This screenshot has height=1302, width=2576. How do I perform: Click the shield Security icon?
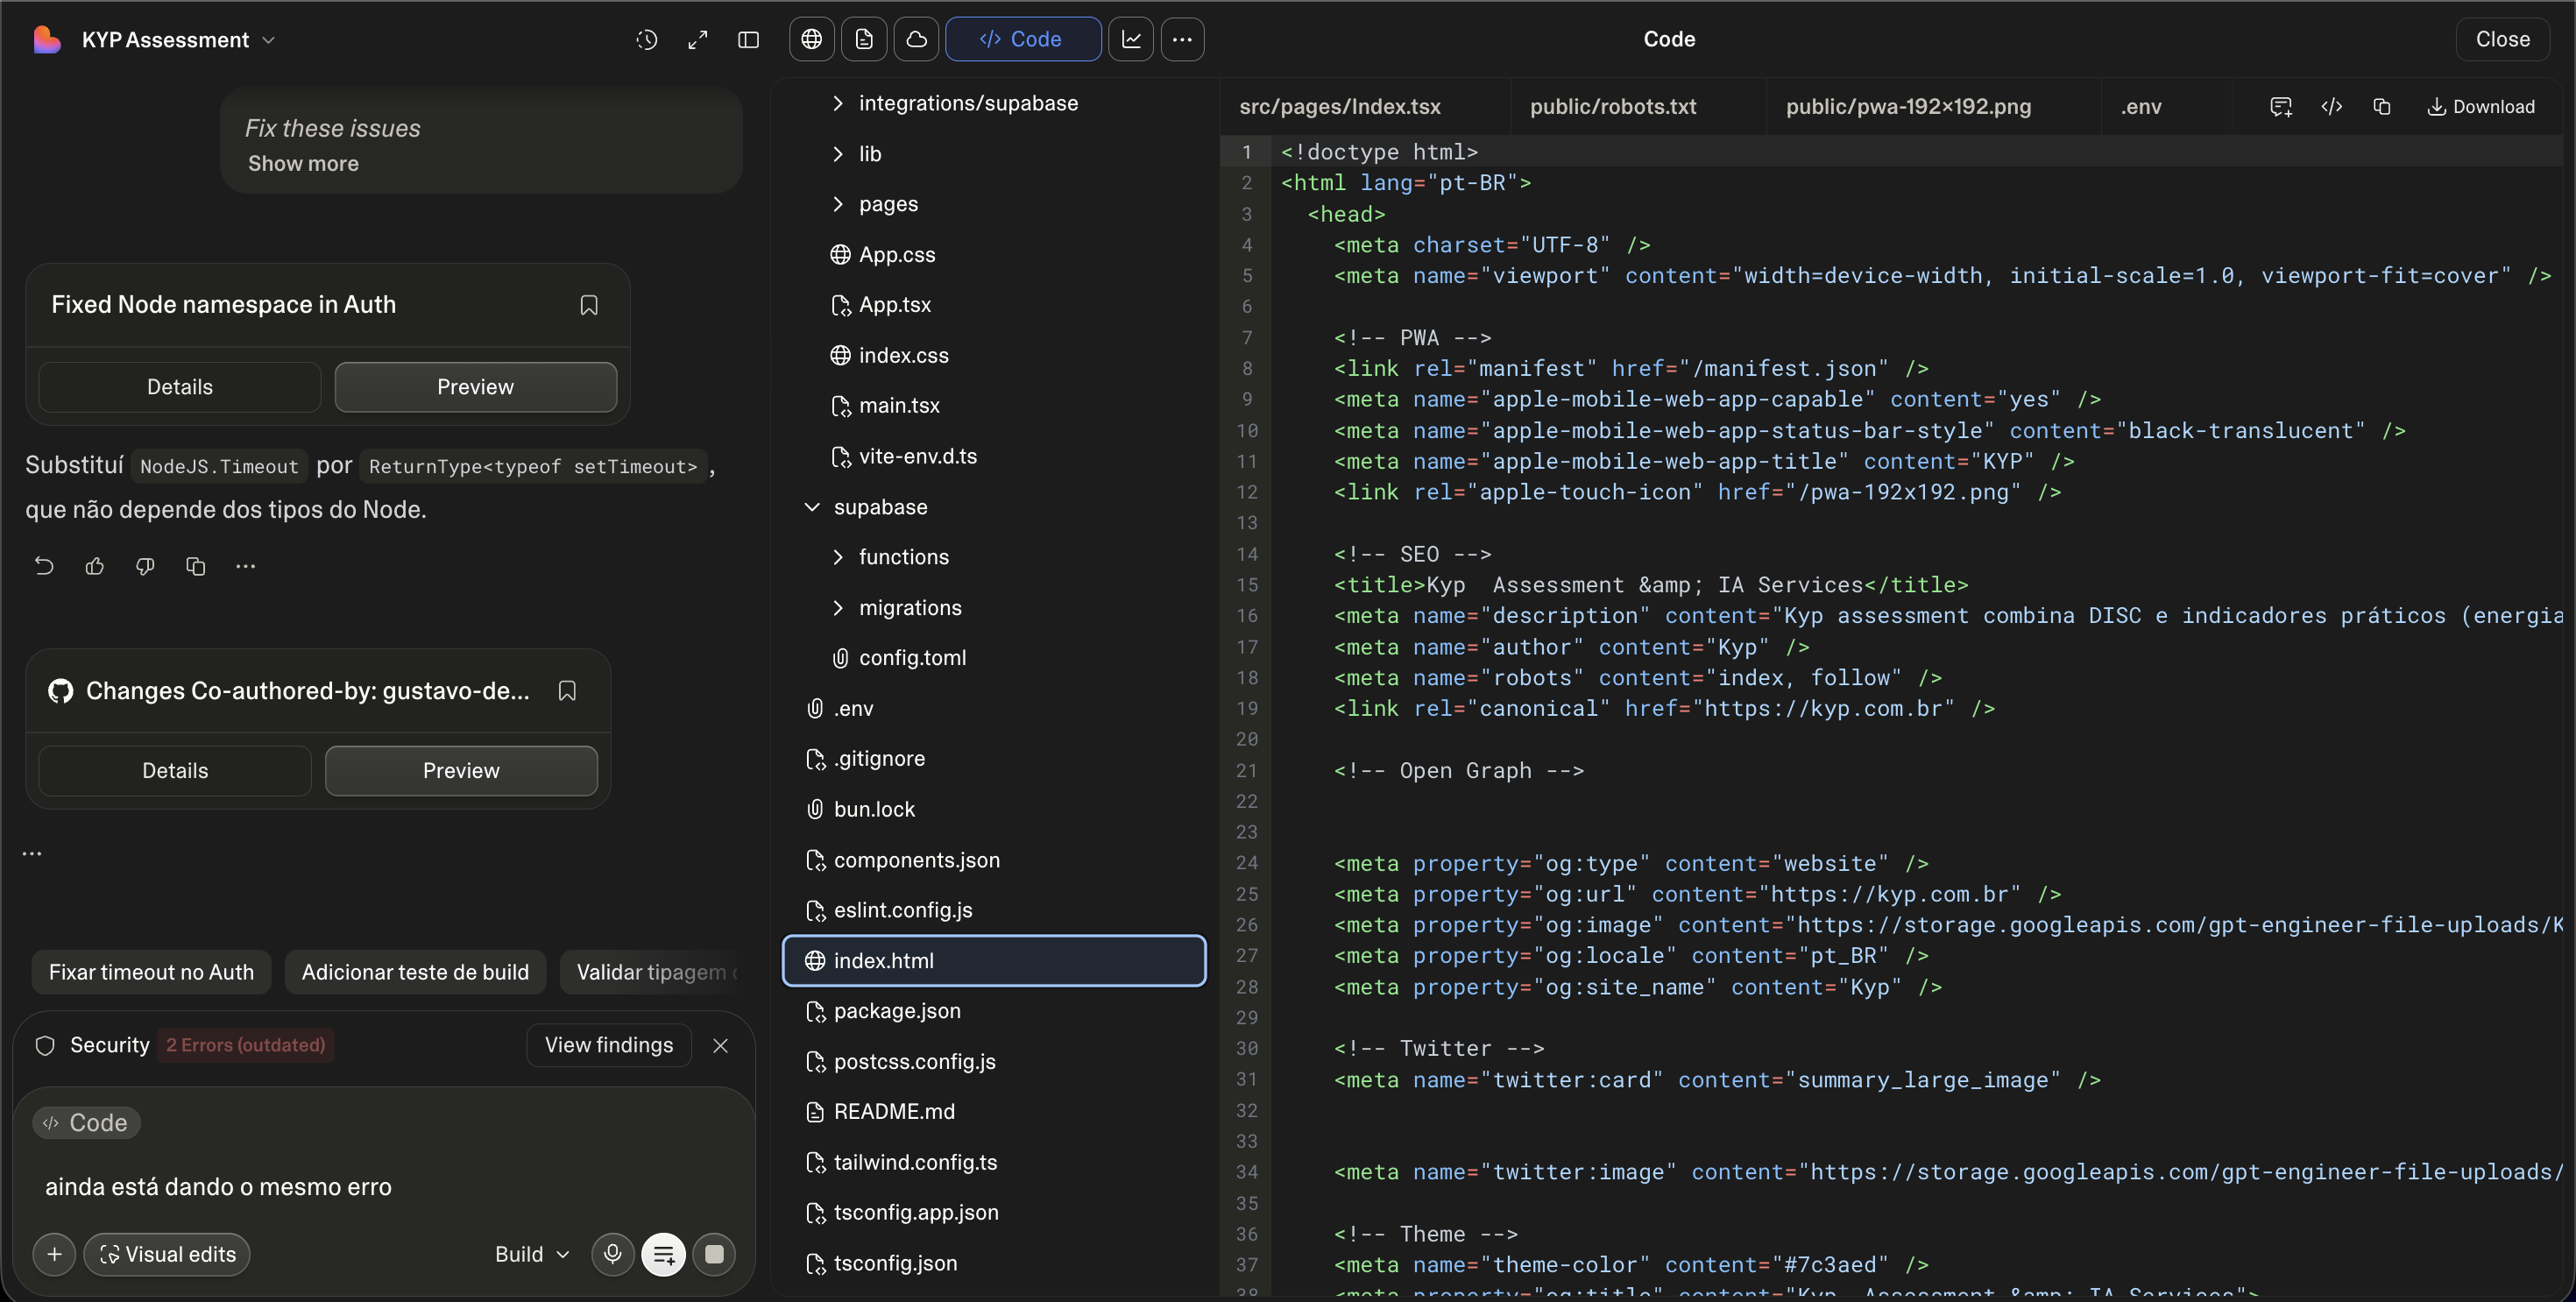(x=45, y=1045)
